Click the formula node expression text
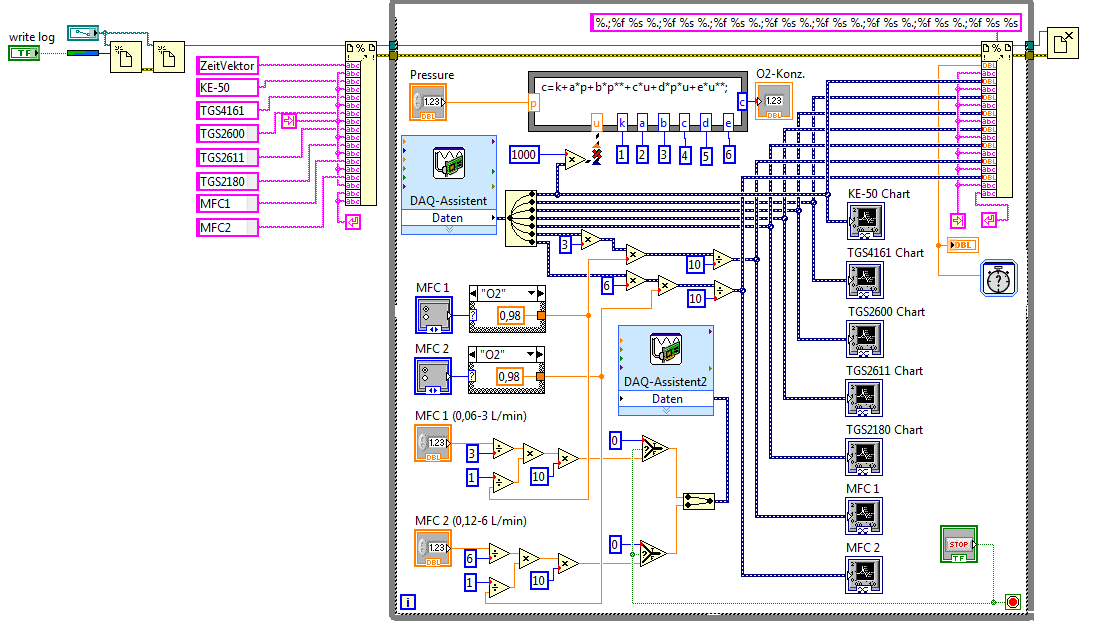This screenshot has width=1109, height=626. [x=634, y=88]
